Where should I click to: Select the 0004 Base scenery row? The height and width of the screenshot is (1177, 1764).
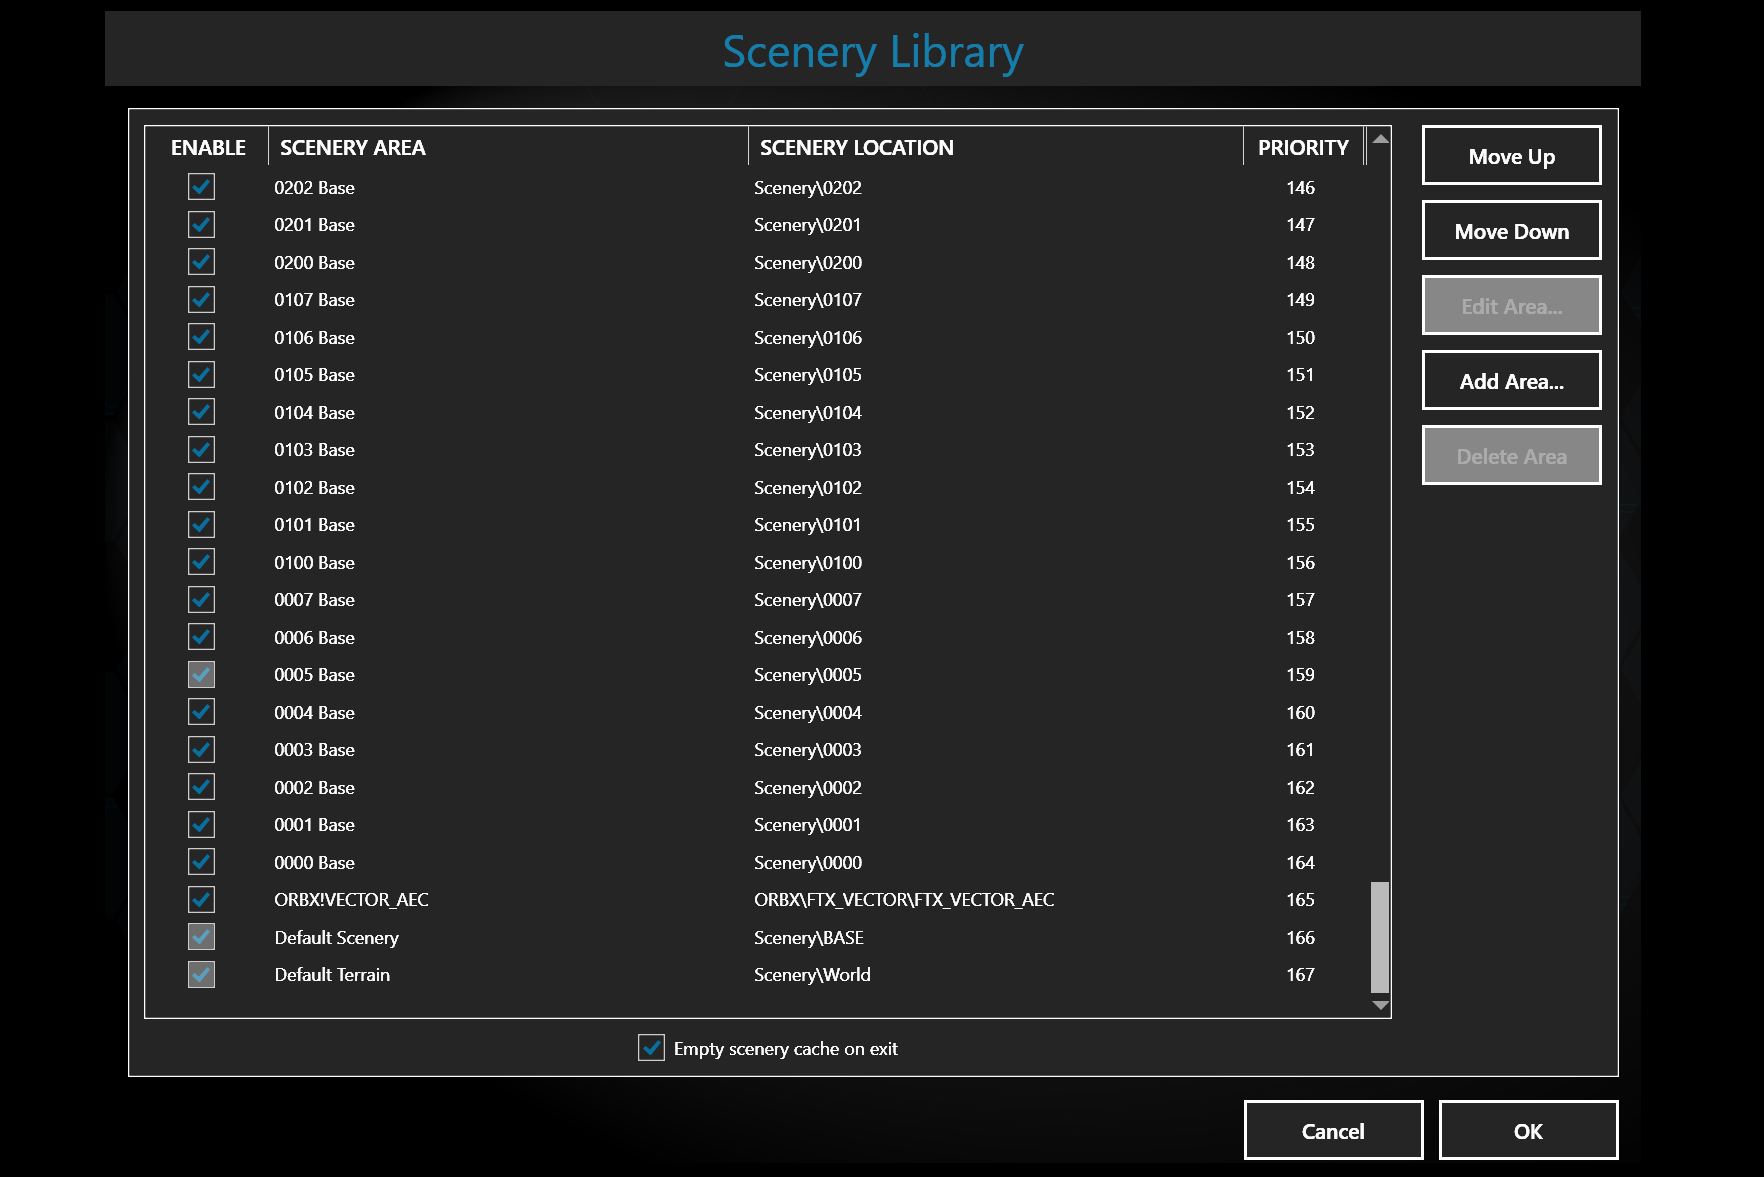tap(314, 712)
